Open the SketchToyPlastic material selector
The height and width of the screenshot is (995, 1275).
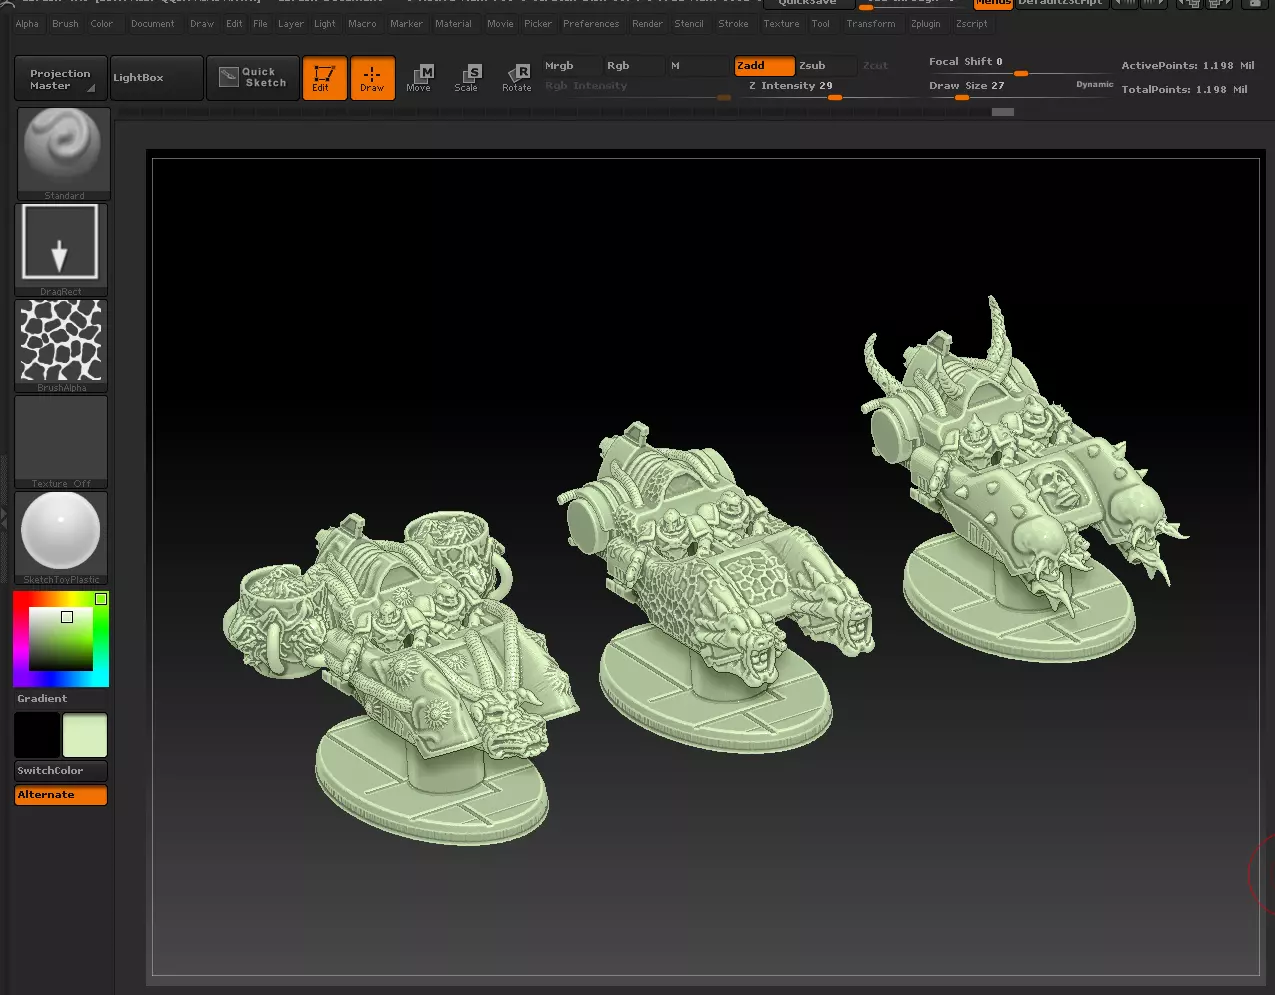[61, 537]
